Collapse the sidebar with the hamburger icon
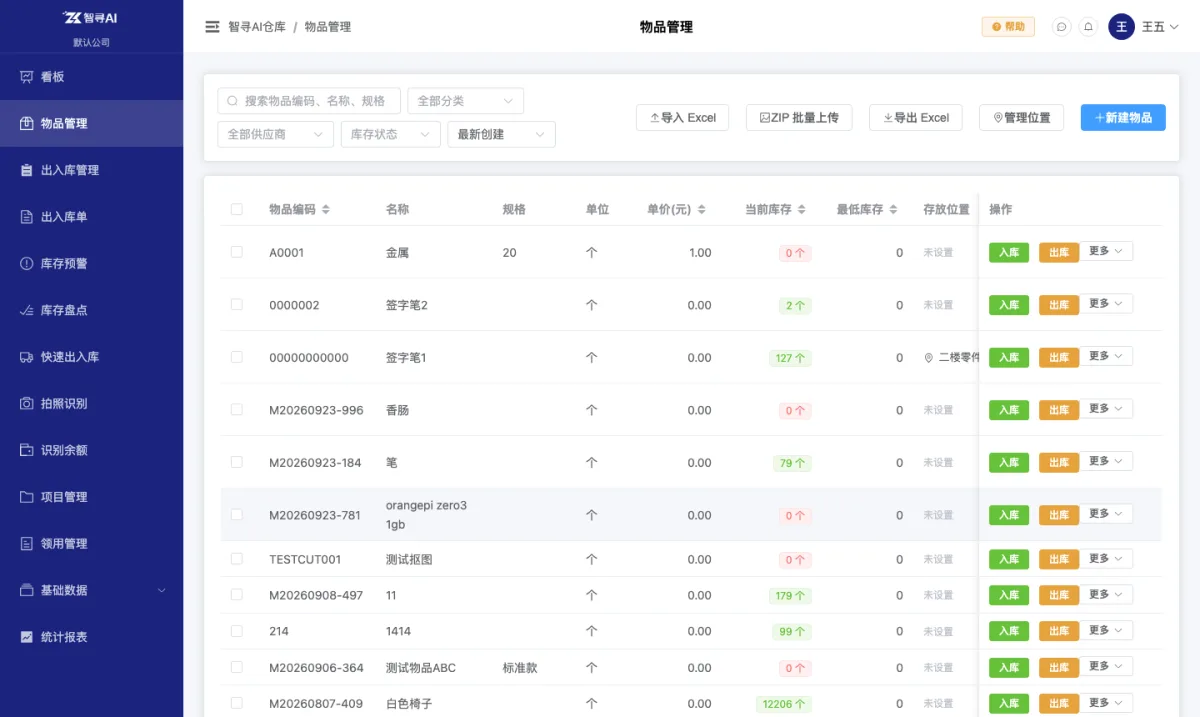This screenshot has width=1200, height=717. [212, 27]
